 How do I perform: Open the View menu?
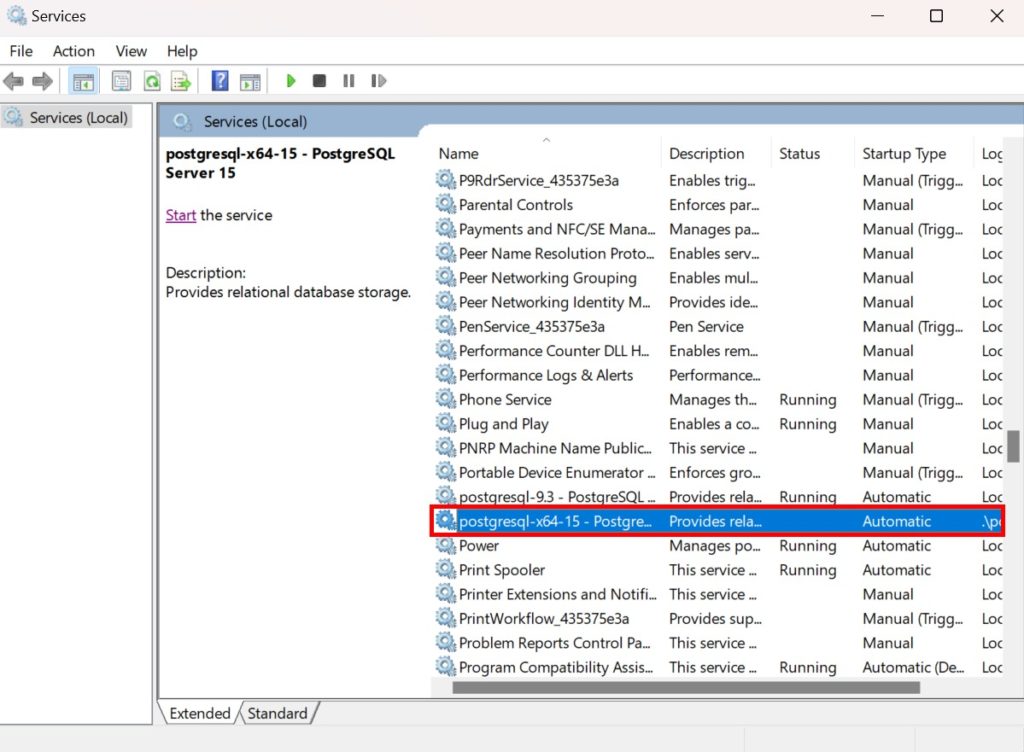tap(131, 51)
